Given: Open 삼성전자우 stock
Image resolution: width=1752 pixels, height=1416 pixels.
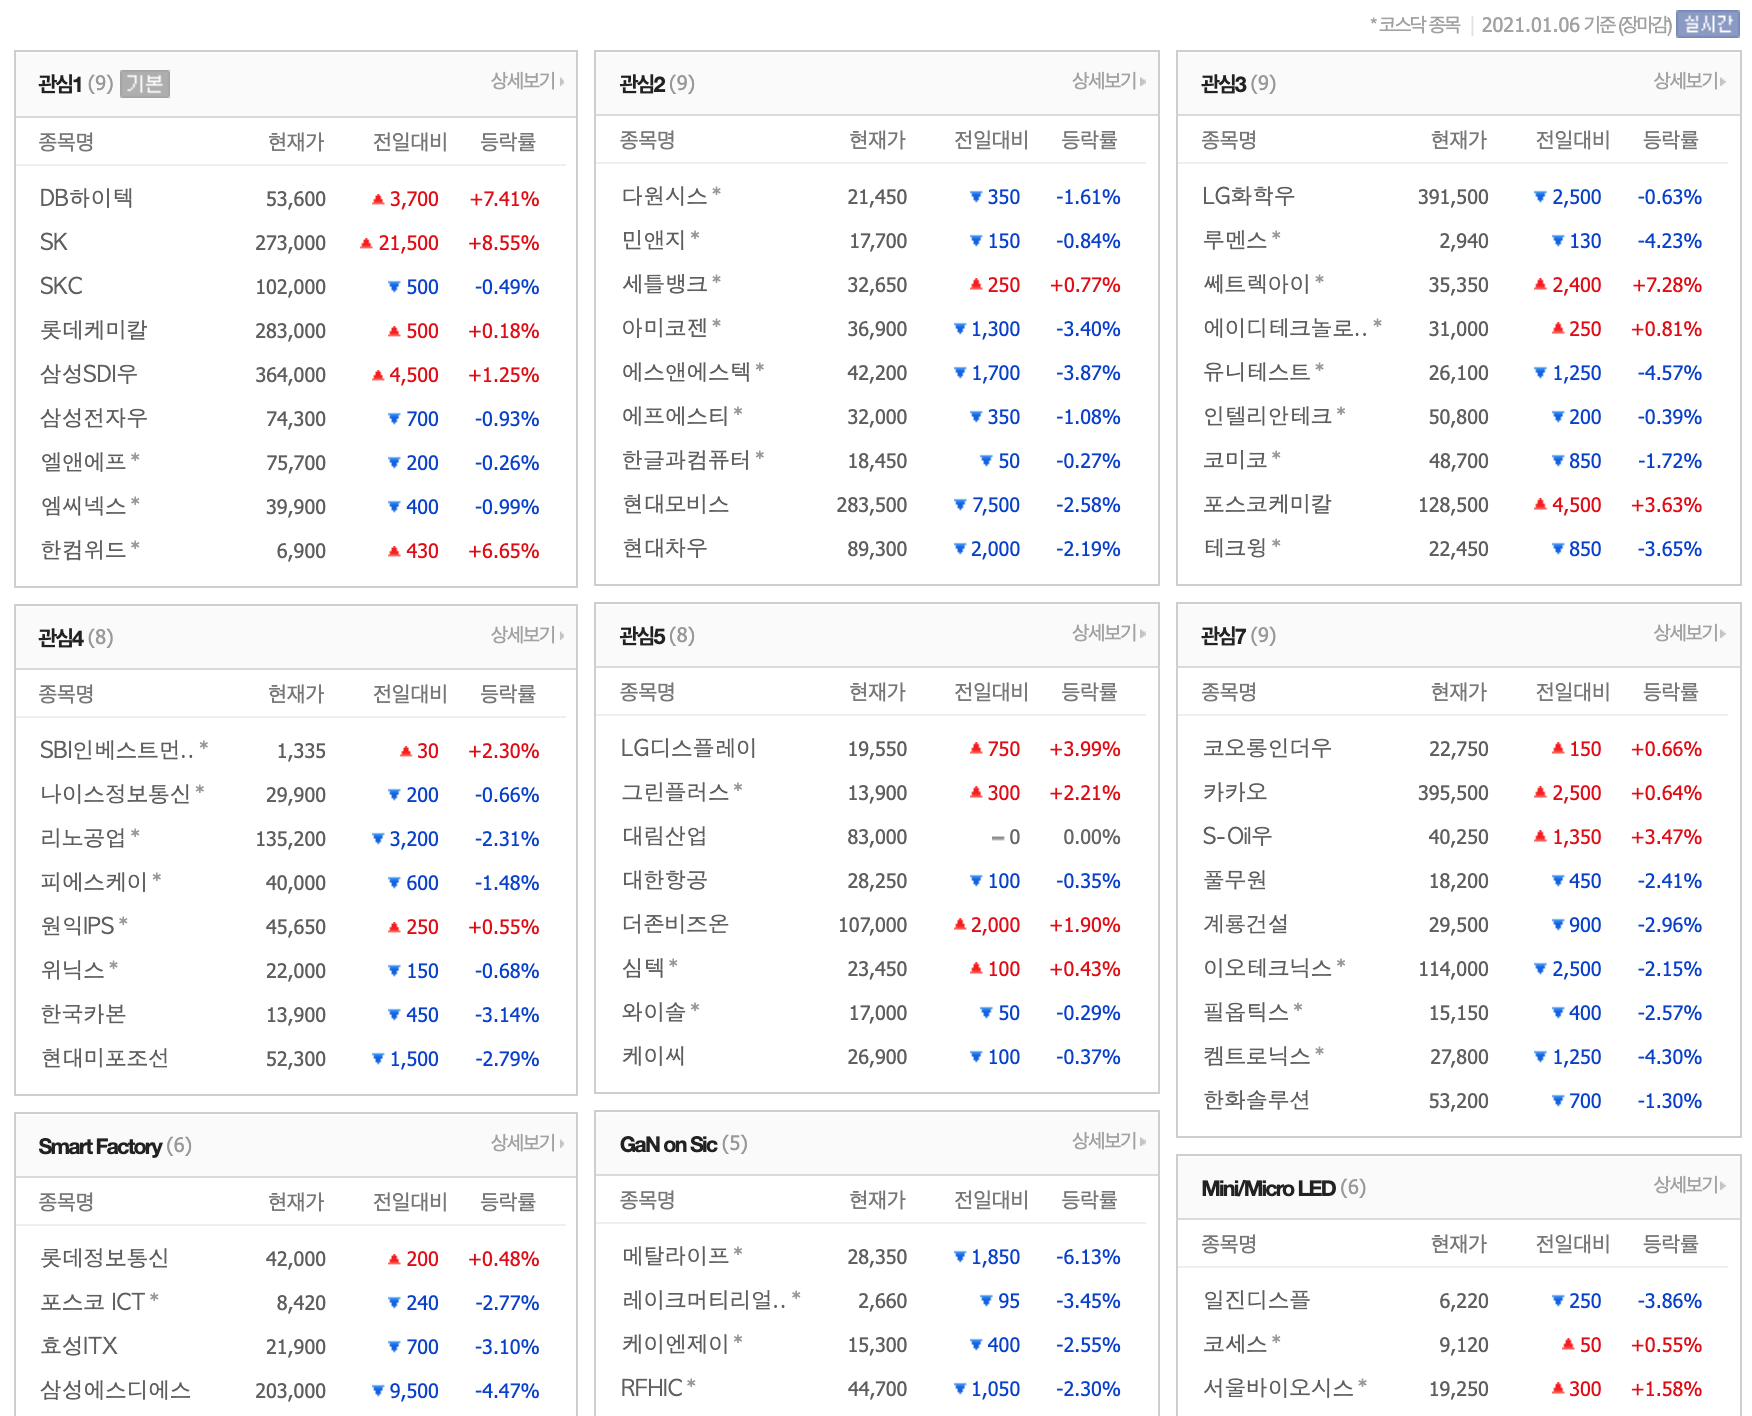Looking at the screenshot, I should [94, 418].
